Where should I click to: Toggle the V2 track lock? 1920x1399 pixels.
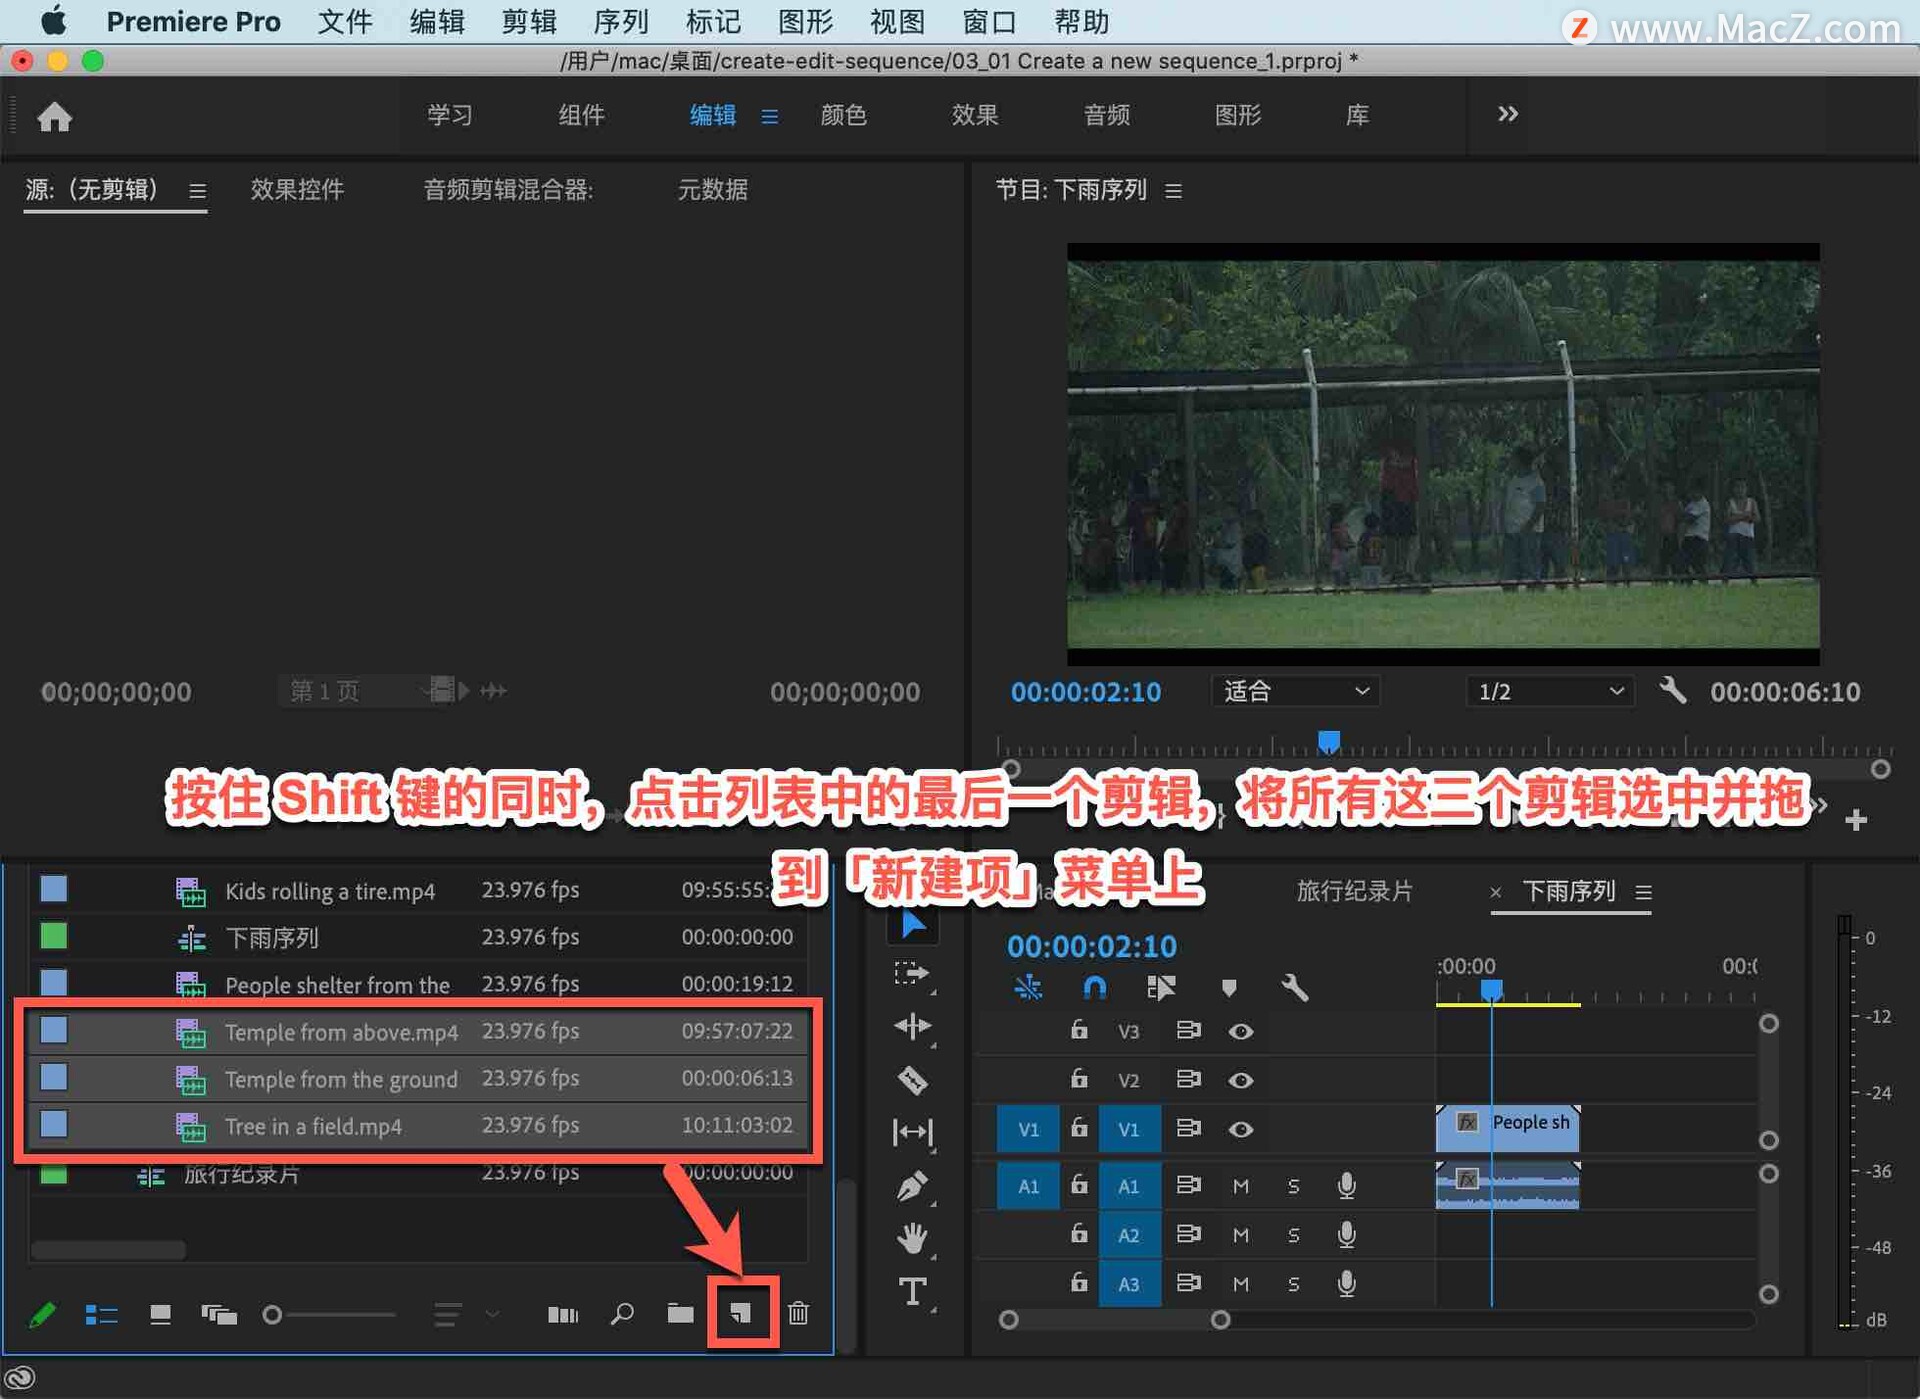tap(1078, 1079)
